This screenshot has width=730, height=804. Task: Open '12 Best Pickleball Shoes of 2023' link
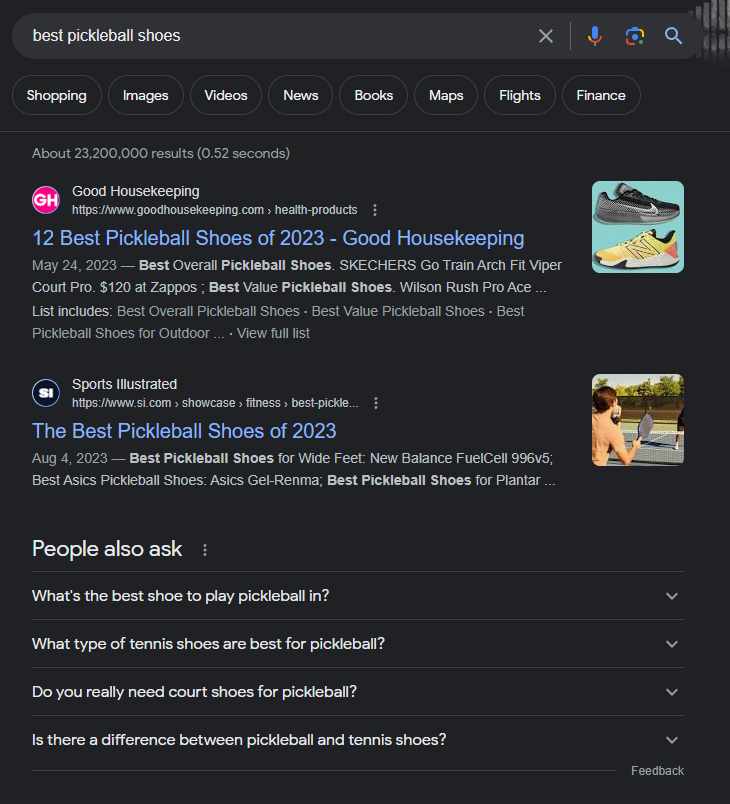pos(278,238)
